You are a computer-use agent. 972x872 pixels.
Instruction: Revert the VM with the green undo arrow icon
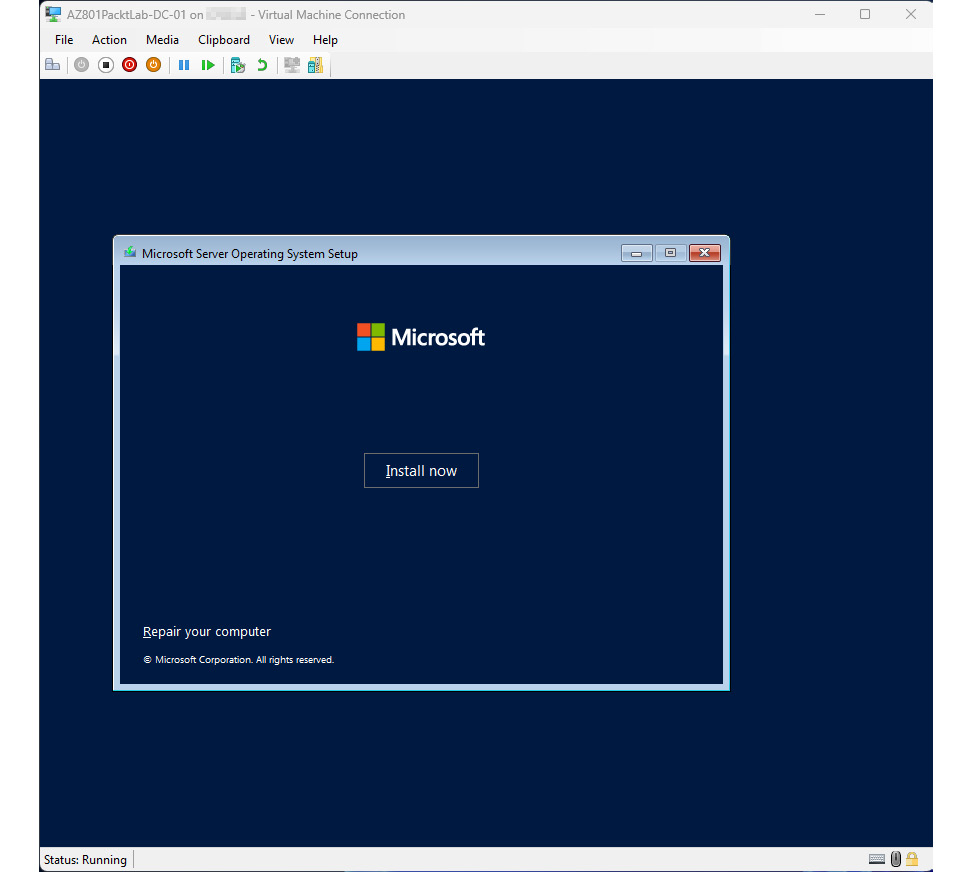(262, 65)
